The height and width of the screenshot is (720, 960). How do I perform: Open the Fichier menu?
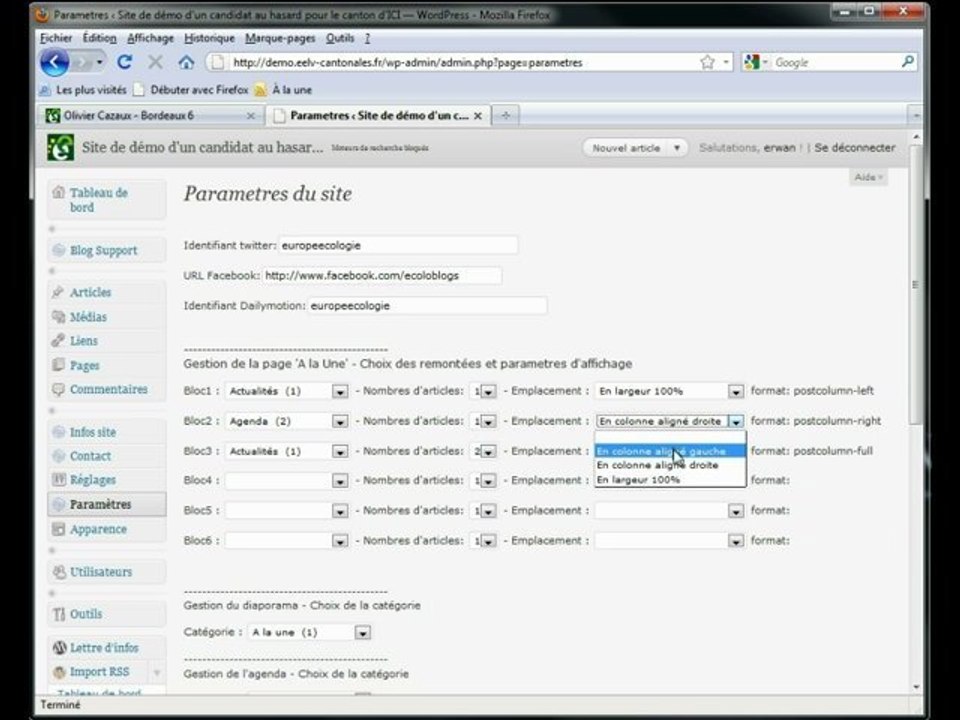(x=56, y=38)
